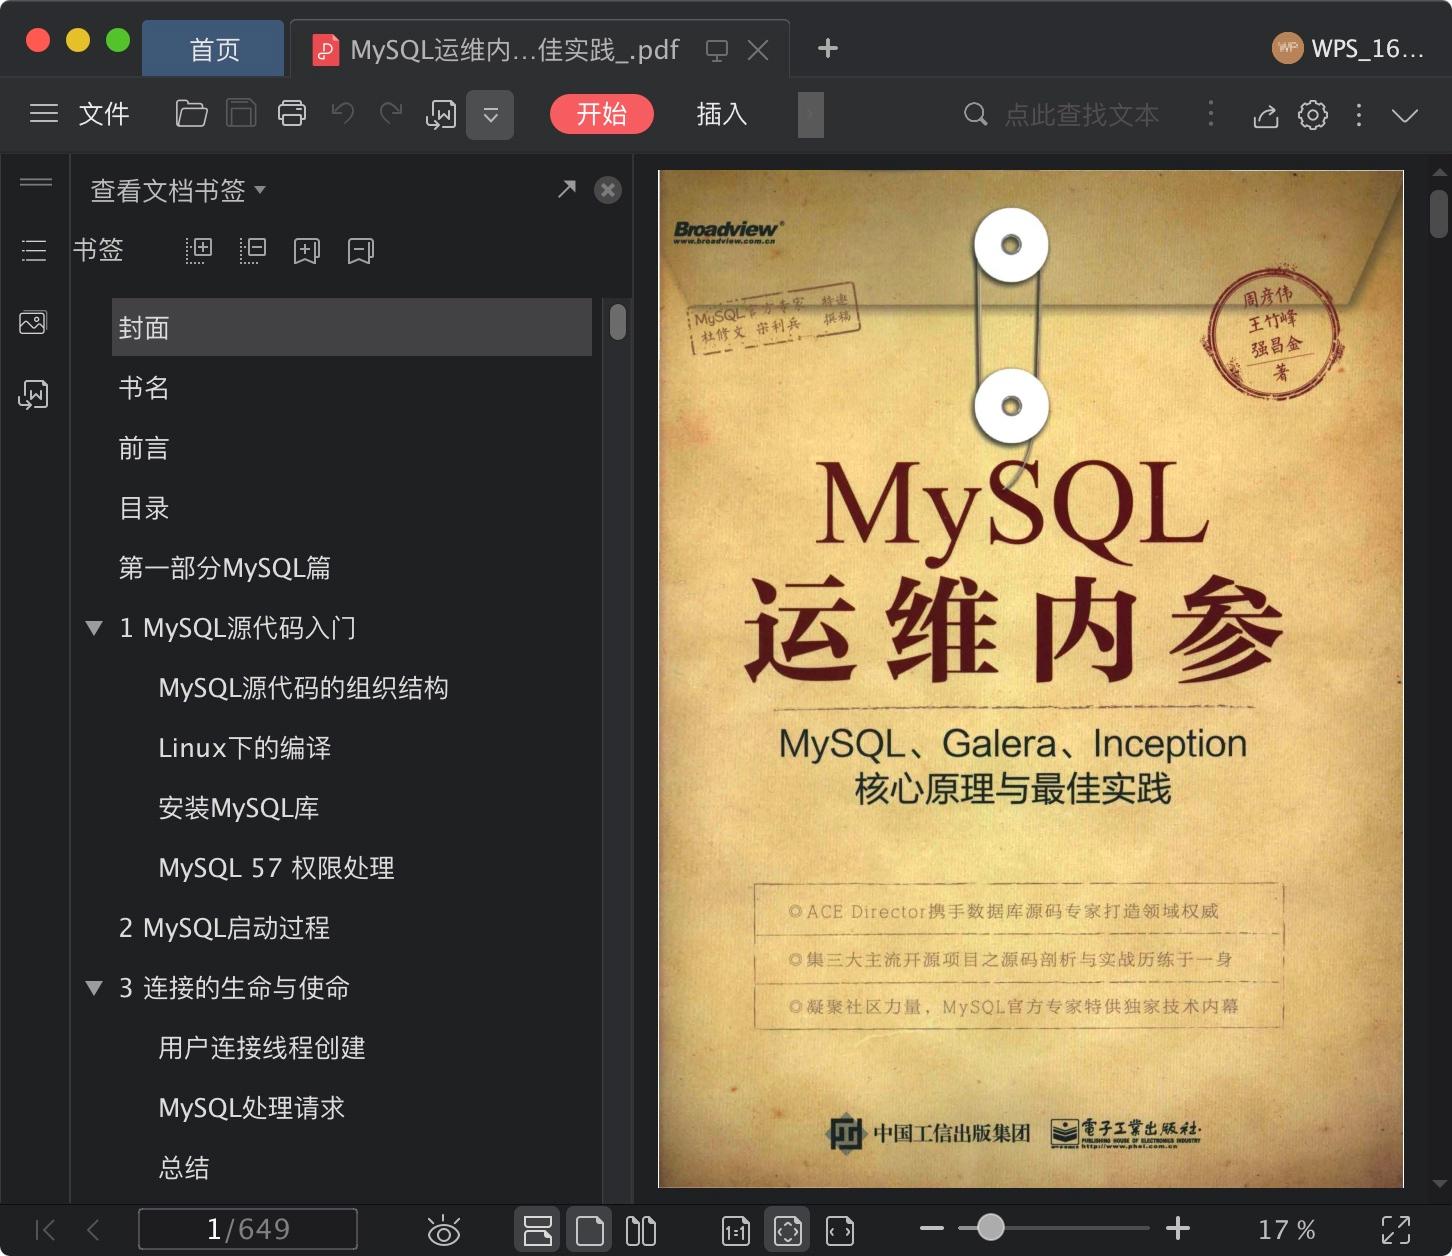Close the bookmark panel
This screenshot has width=1452, height=1256.
(607, 190)
